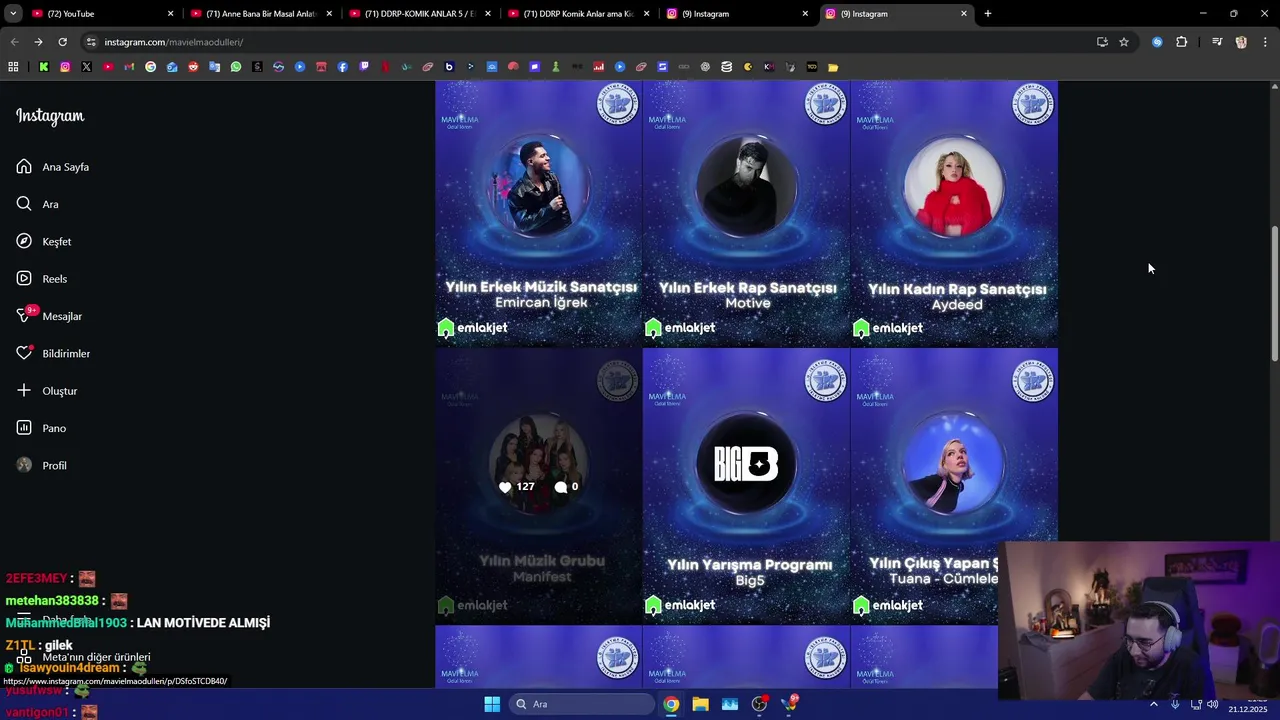This screenshot has height=720, width=1280.
Task: Open the YouTube bookmark icon
Action: pos(108,67)
